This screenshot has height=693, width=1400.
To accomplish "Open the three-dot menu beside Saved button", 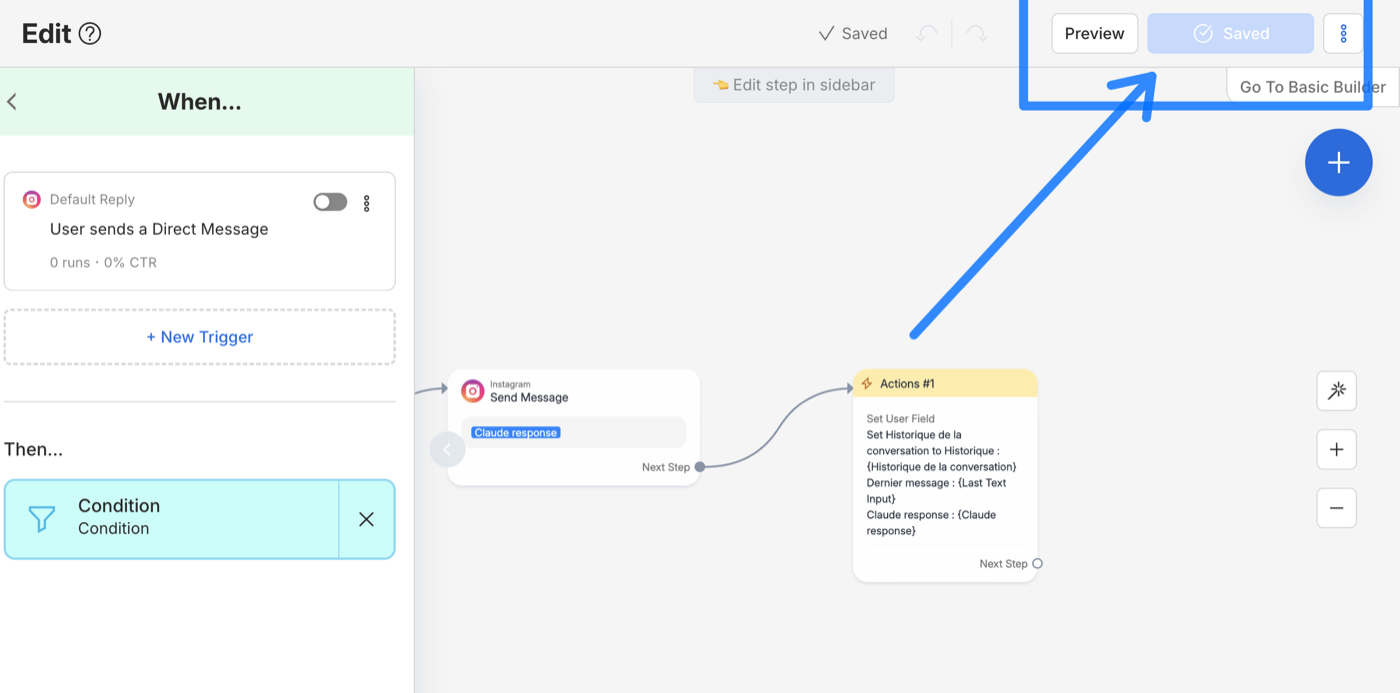I will coord(1343,33).
